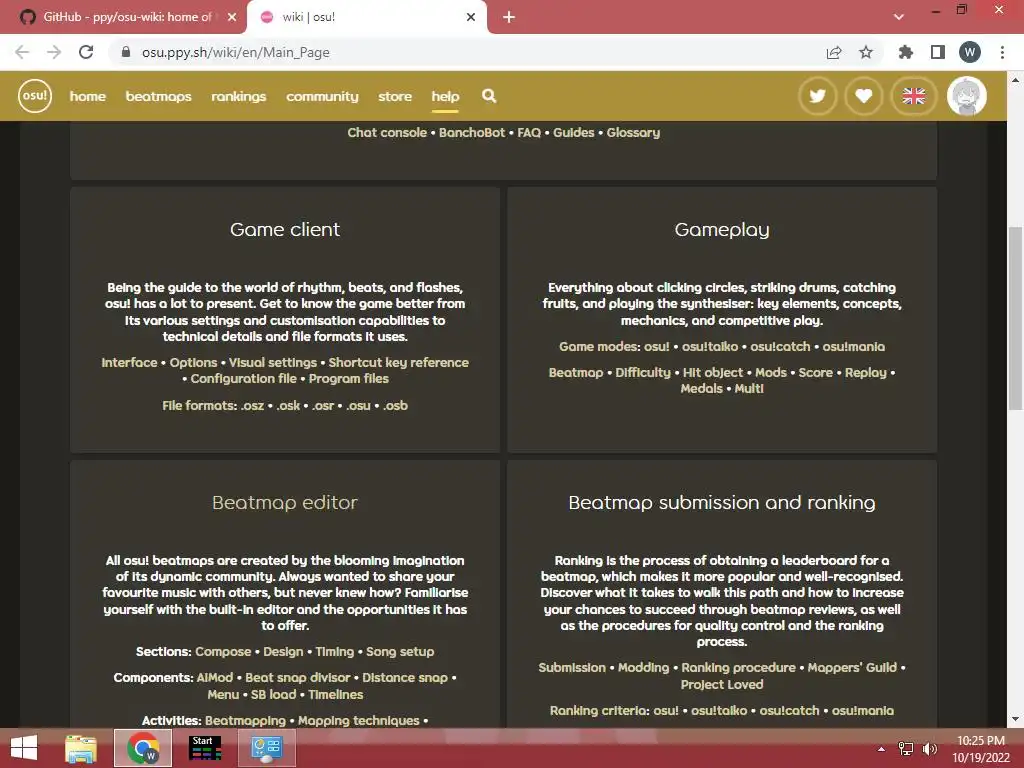1024x768 pixels.
Task: Open the AiMod component link
Action: click(x=215, y=678)
